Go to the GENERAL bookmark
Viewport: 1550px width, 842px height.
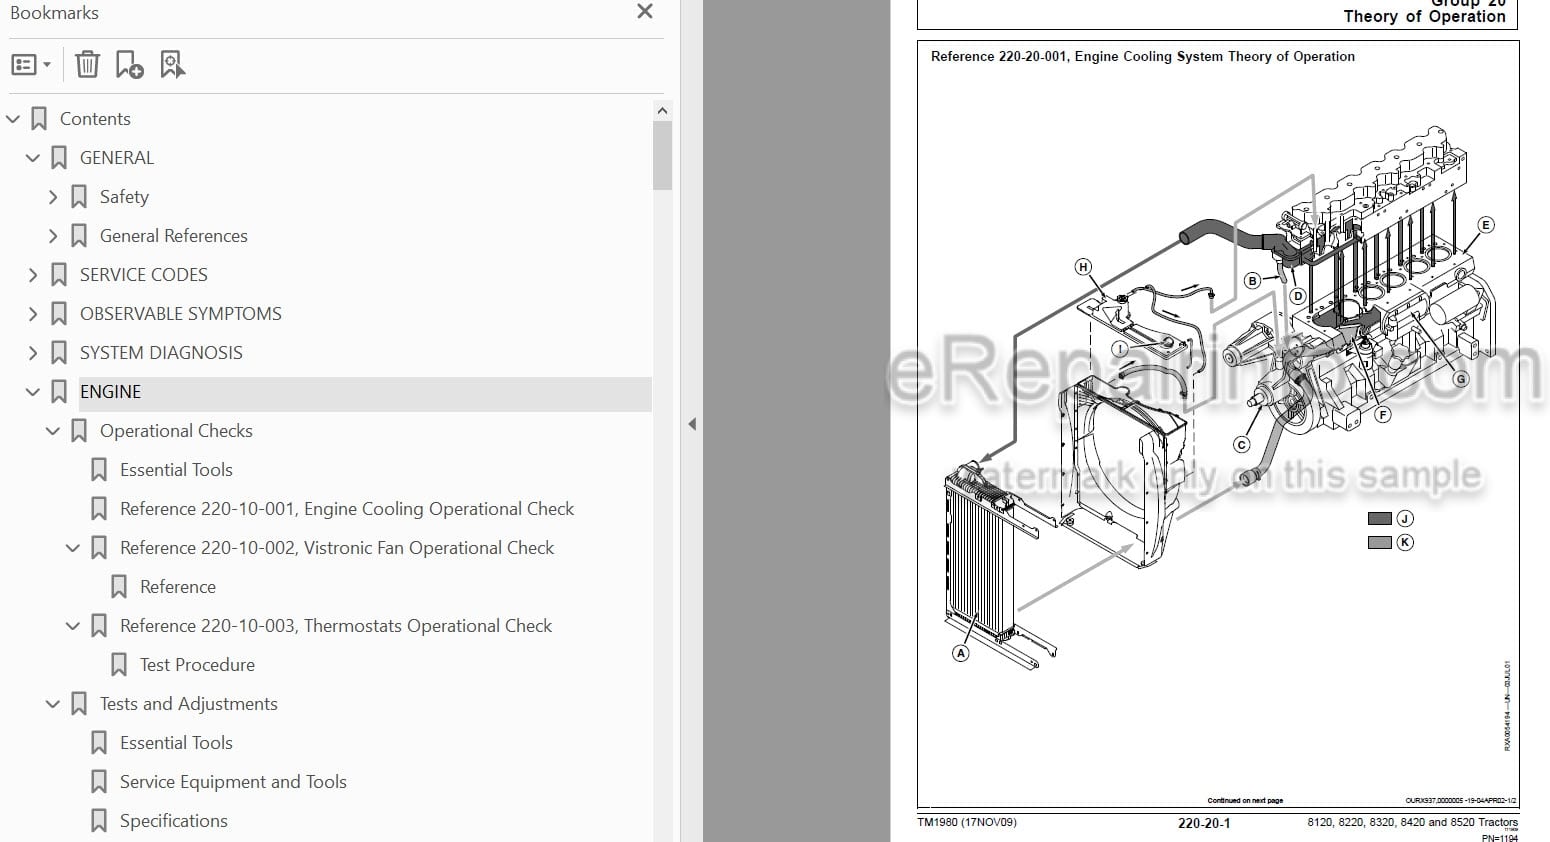click(117, 158)
